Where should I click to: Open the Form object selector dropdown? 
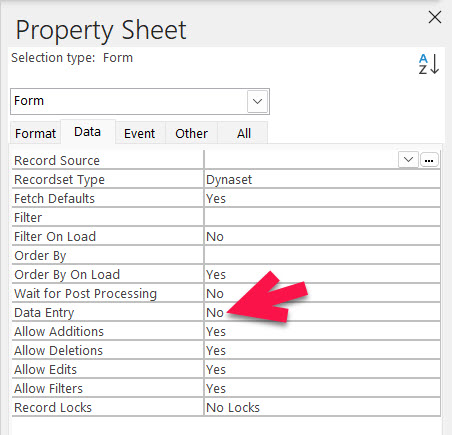pyautogui.click(x=257, y=101)
